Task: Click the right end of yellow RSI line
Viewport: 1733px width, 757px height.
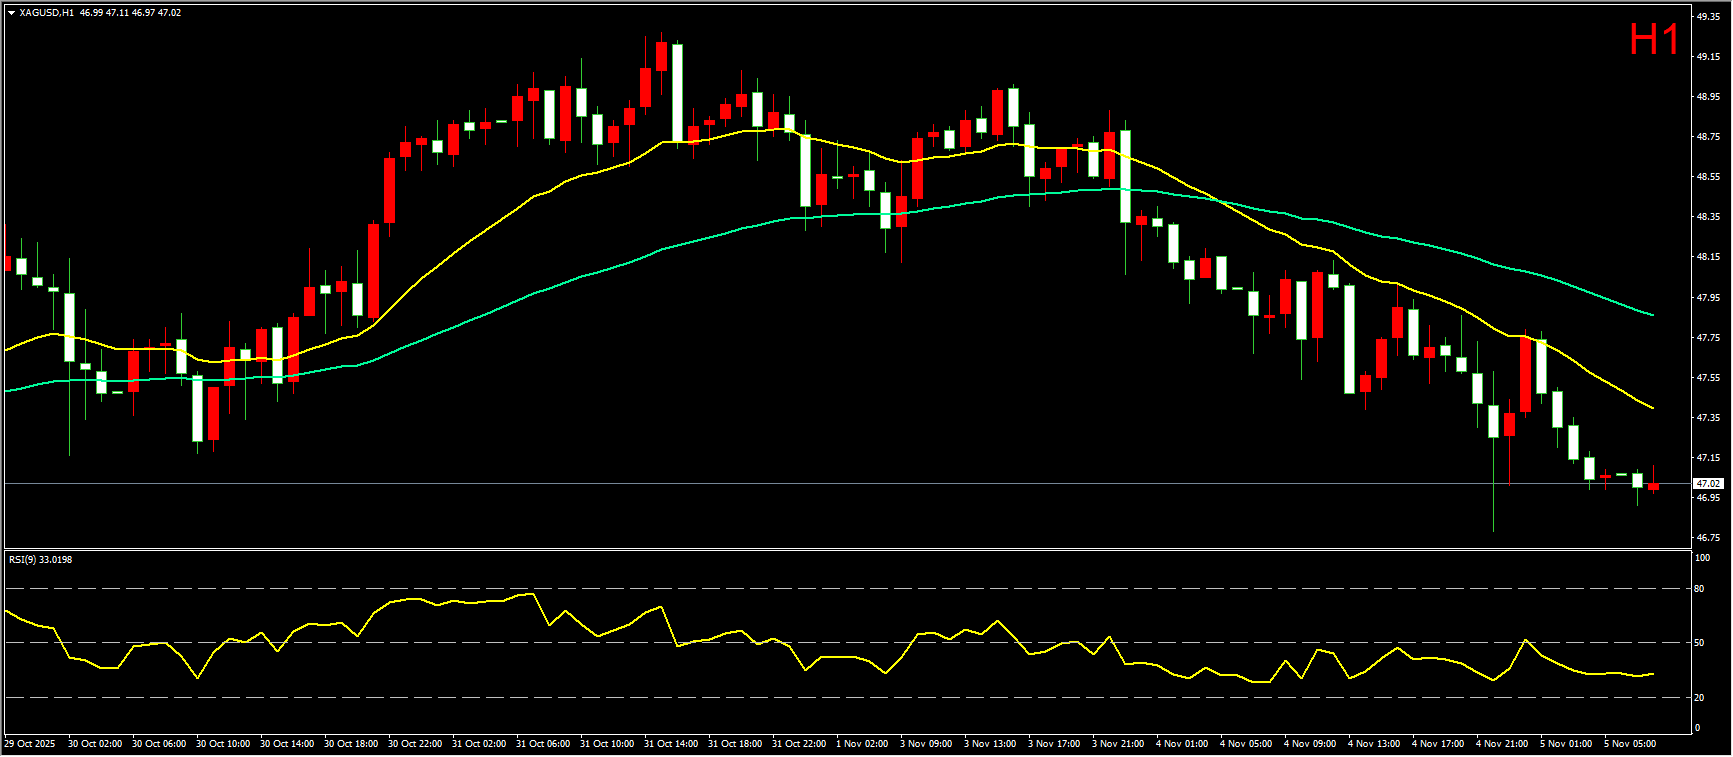Action: pyautogui.click(x=1652, y=674)
